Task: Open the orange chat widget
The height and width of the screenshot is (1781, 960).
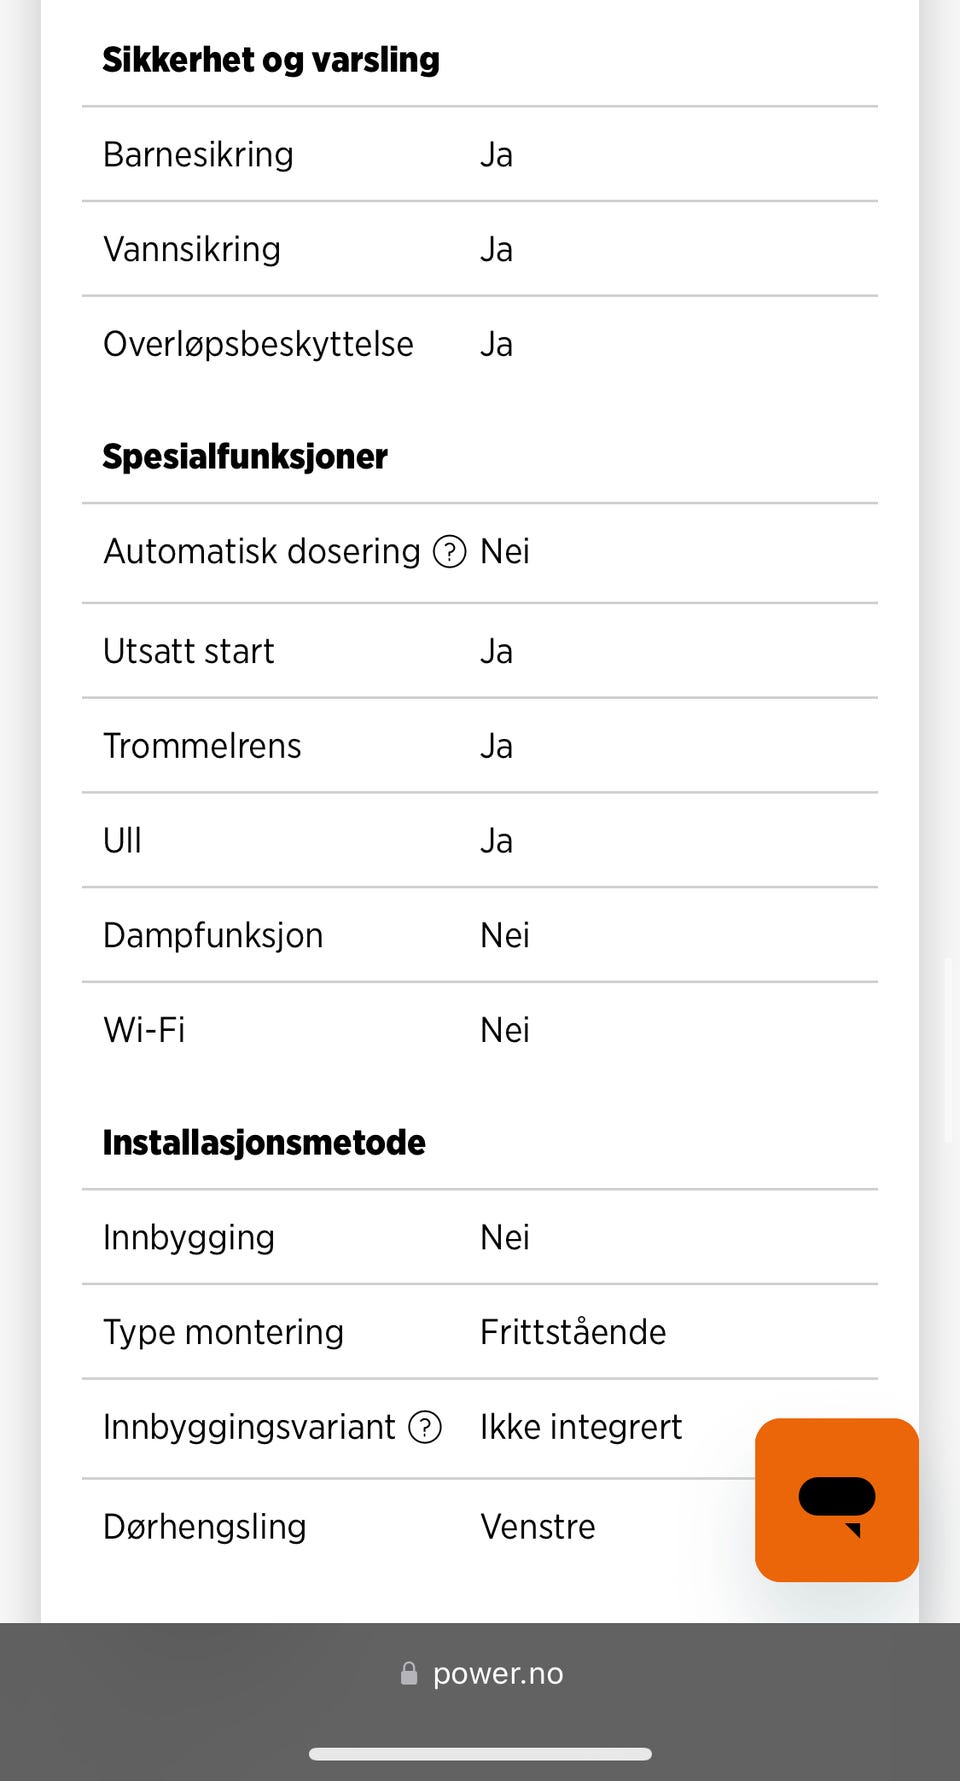Action: tap(836, 1499)
